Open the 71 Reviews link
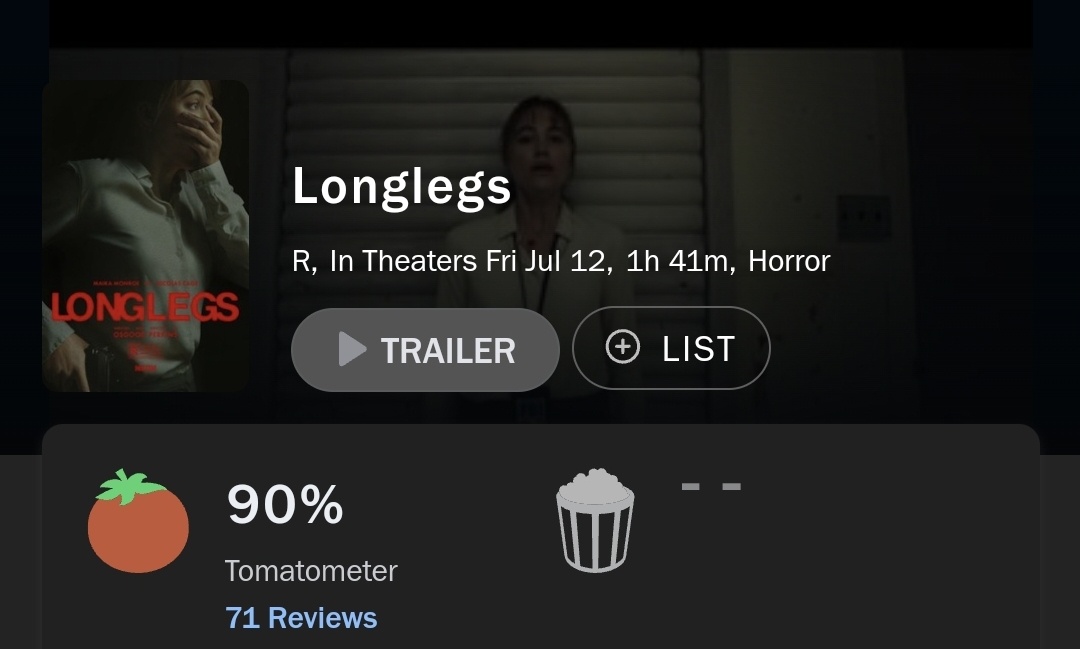The width and height of the screenshot is (1080, 649). (301, 617)
